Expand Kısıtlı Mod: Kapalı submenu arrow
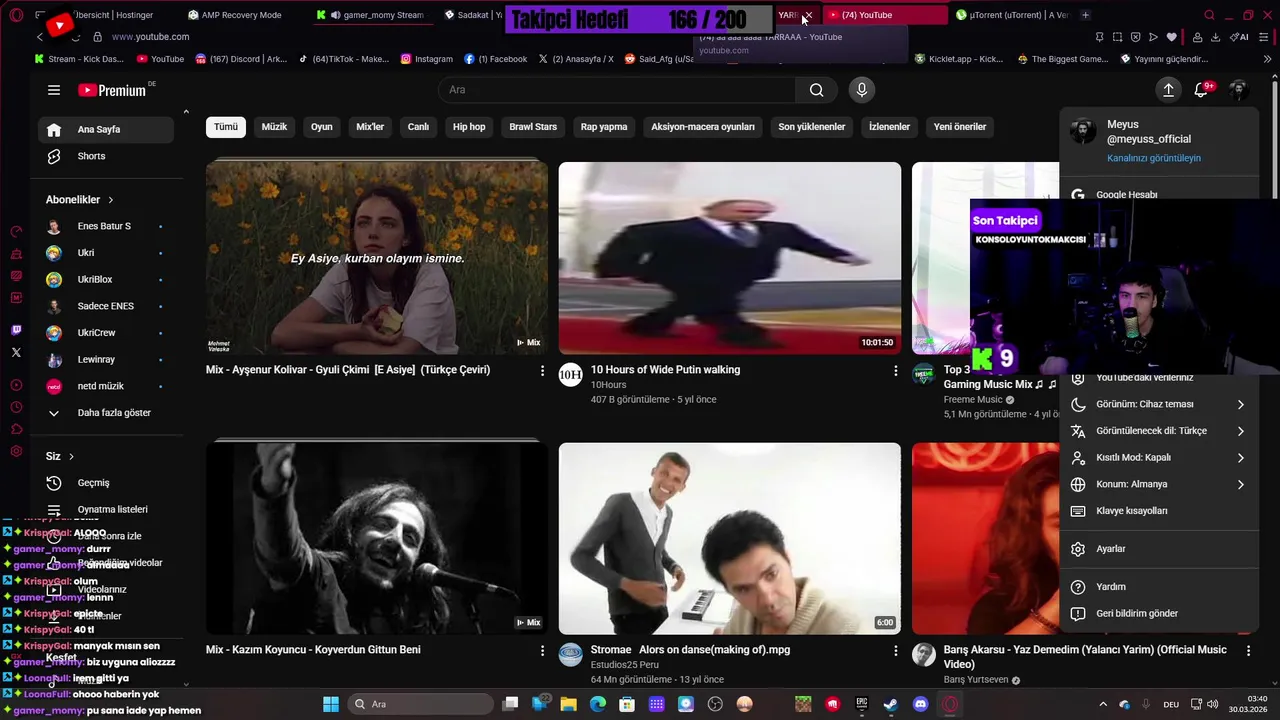 [1241, 458]
